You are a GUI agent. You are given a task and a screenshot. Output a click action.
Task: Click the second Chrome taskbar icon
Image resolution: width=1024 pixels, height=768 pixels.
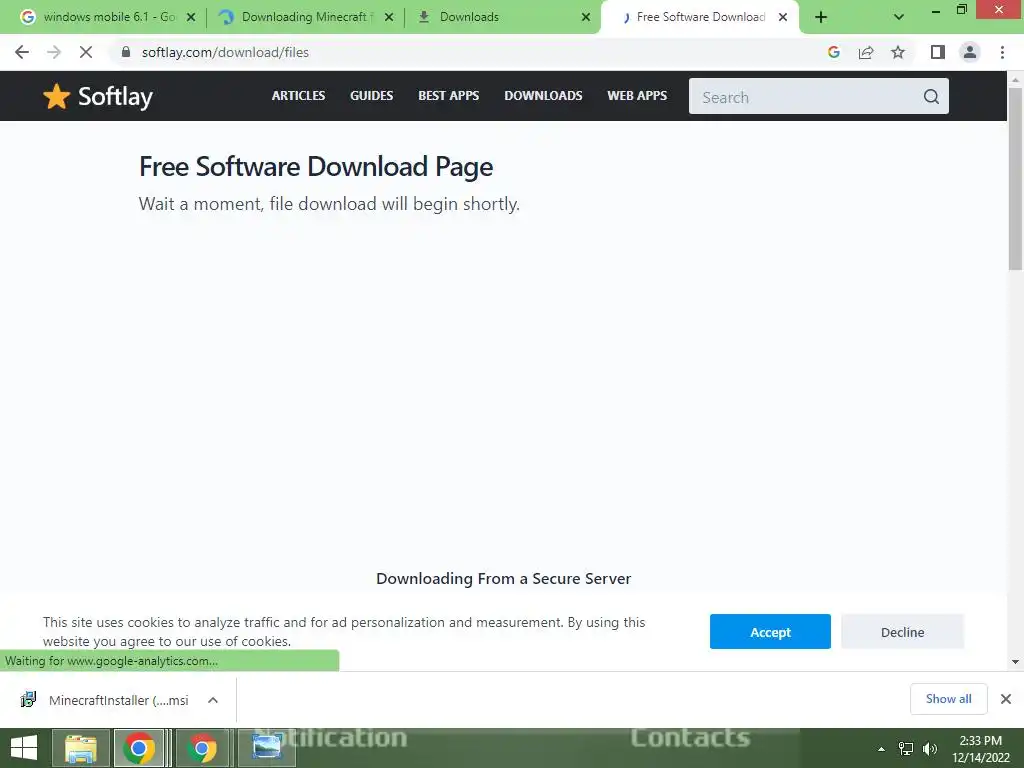click(202, 748)
